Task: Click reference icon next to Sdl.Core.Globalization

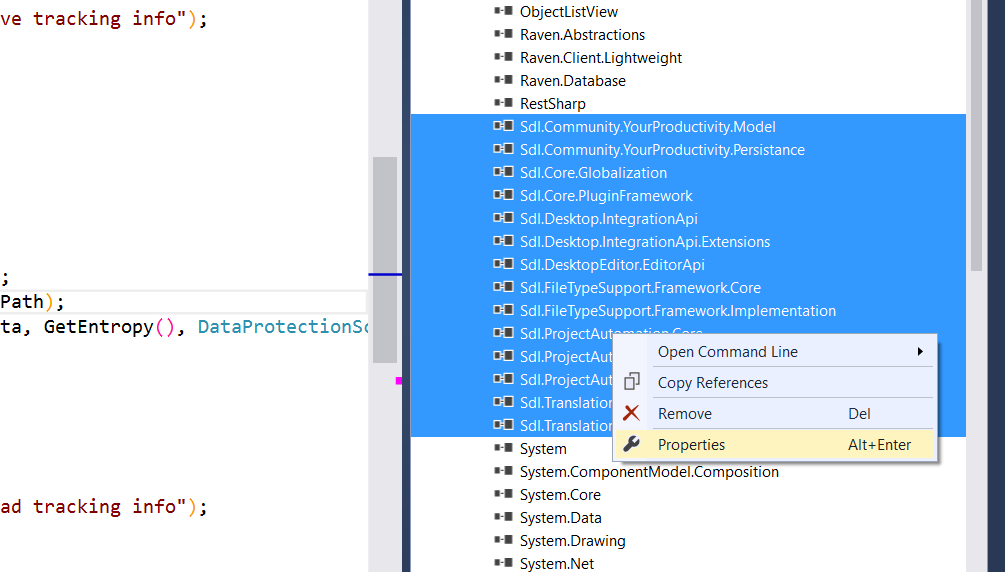Action: (503, 172)
